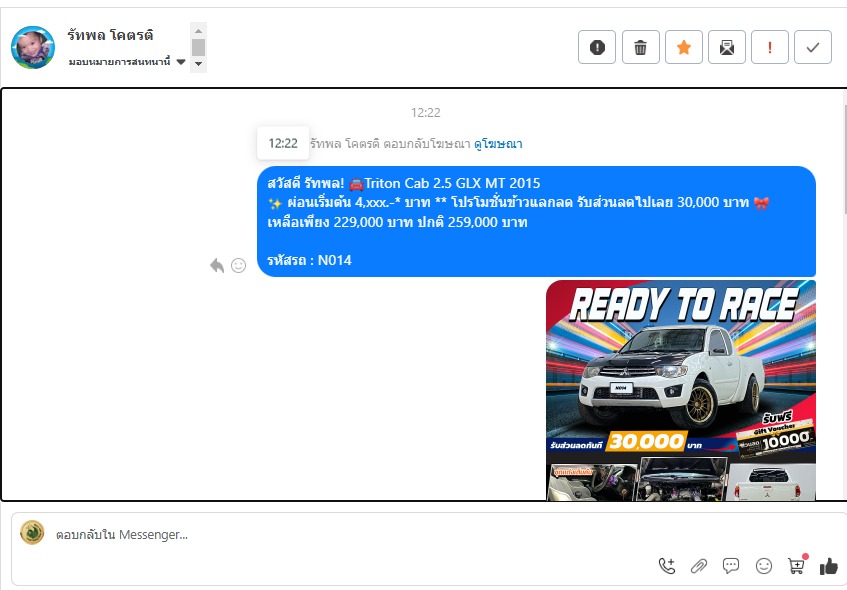Click the รหัสรถ : N014 line

pos(309,260)
